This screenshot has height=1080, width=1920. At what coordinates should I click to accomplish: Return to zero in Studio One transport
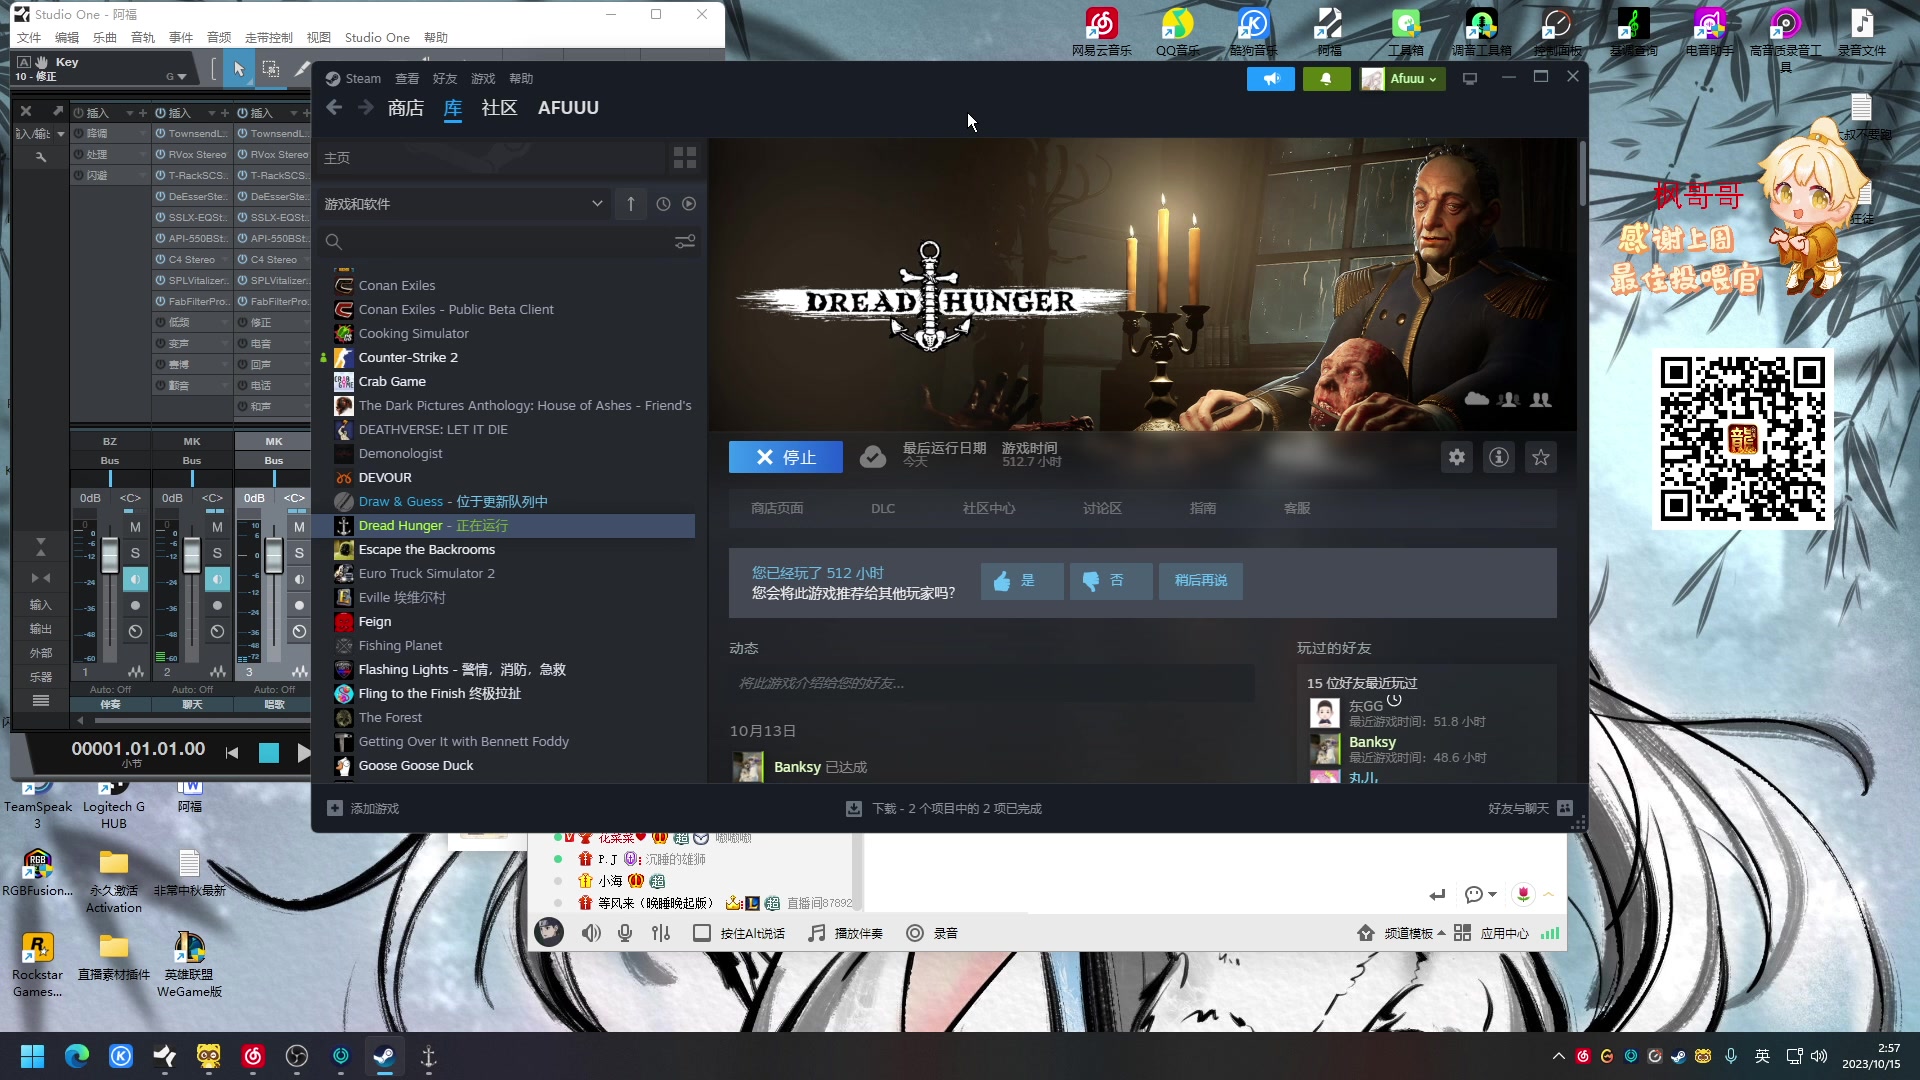click(232, 753)
